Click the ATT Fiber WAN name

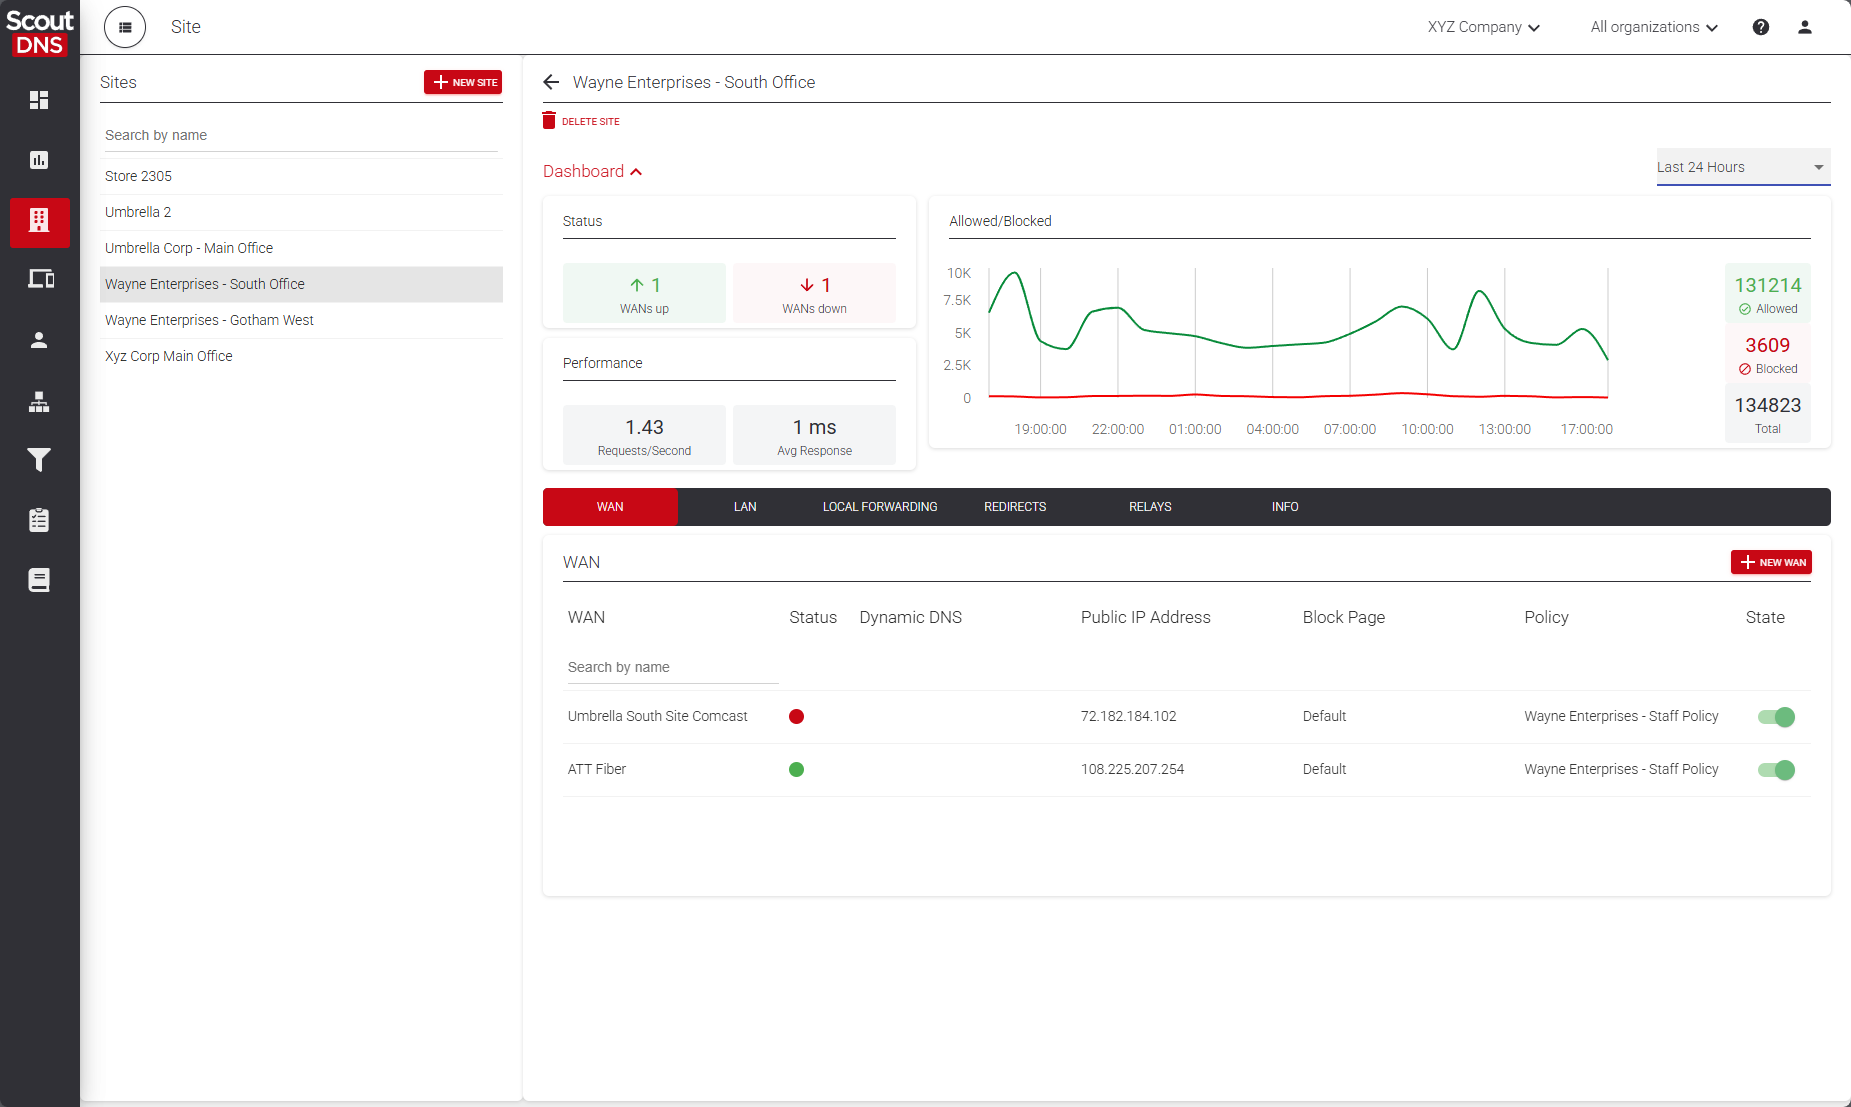pyautogui.click(x=597, y=769)
